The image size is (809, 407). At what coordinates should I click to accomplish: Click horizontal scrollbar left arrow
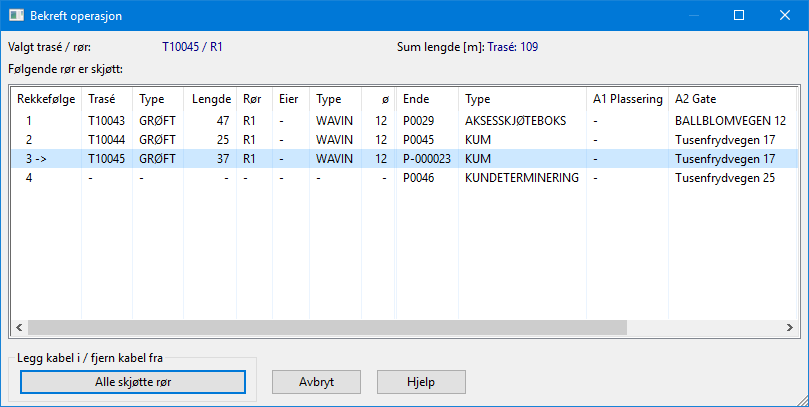(x=19, y=327)
